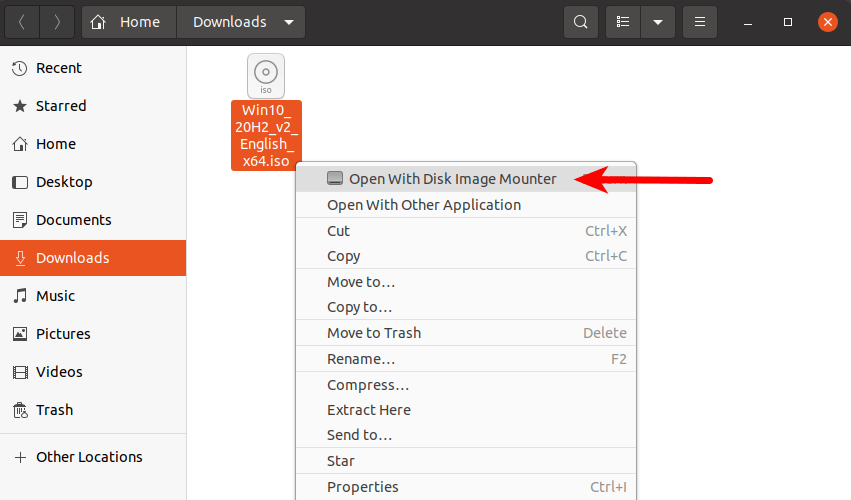Select Open With Other Application
The width and height of the screenshot is (851, 500).
[424, 205]
